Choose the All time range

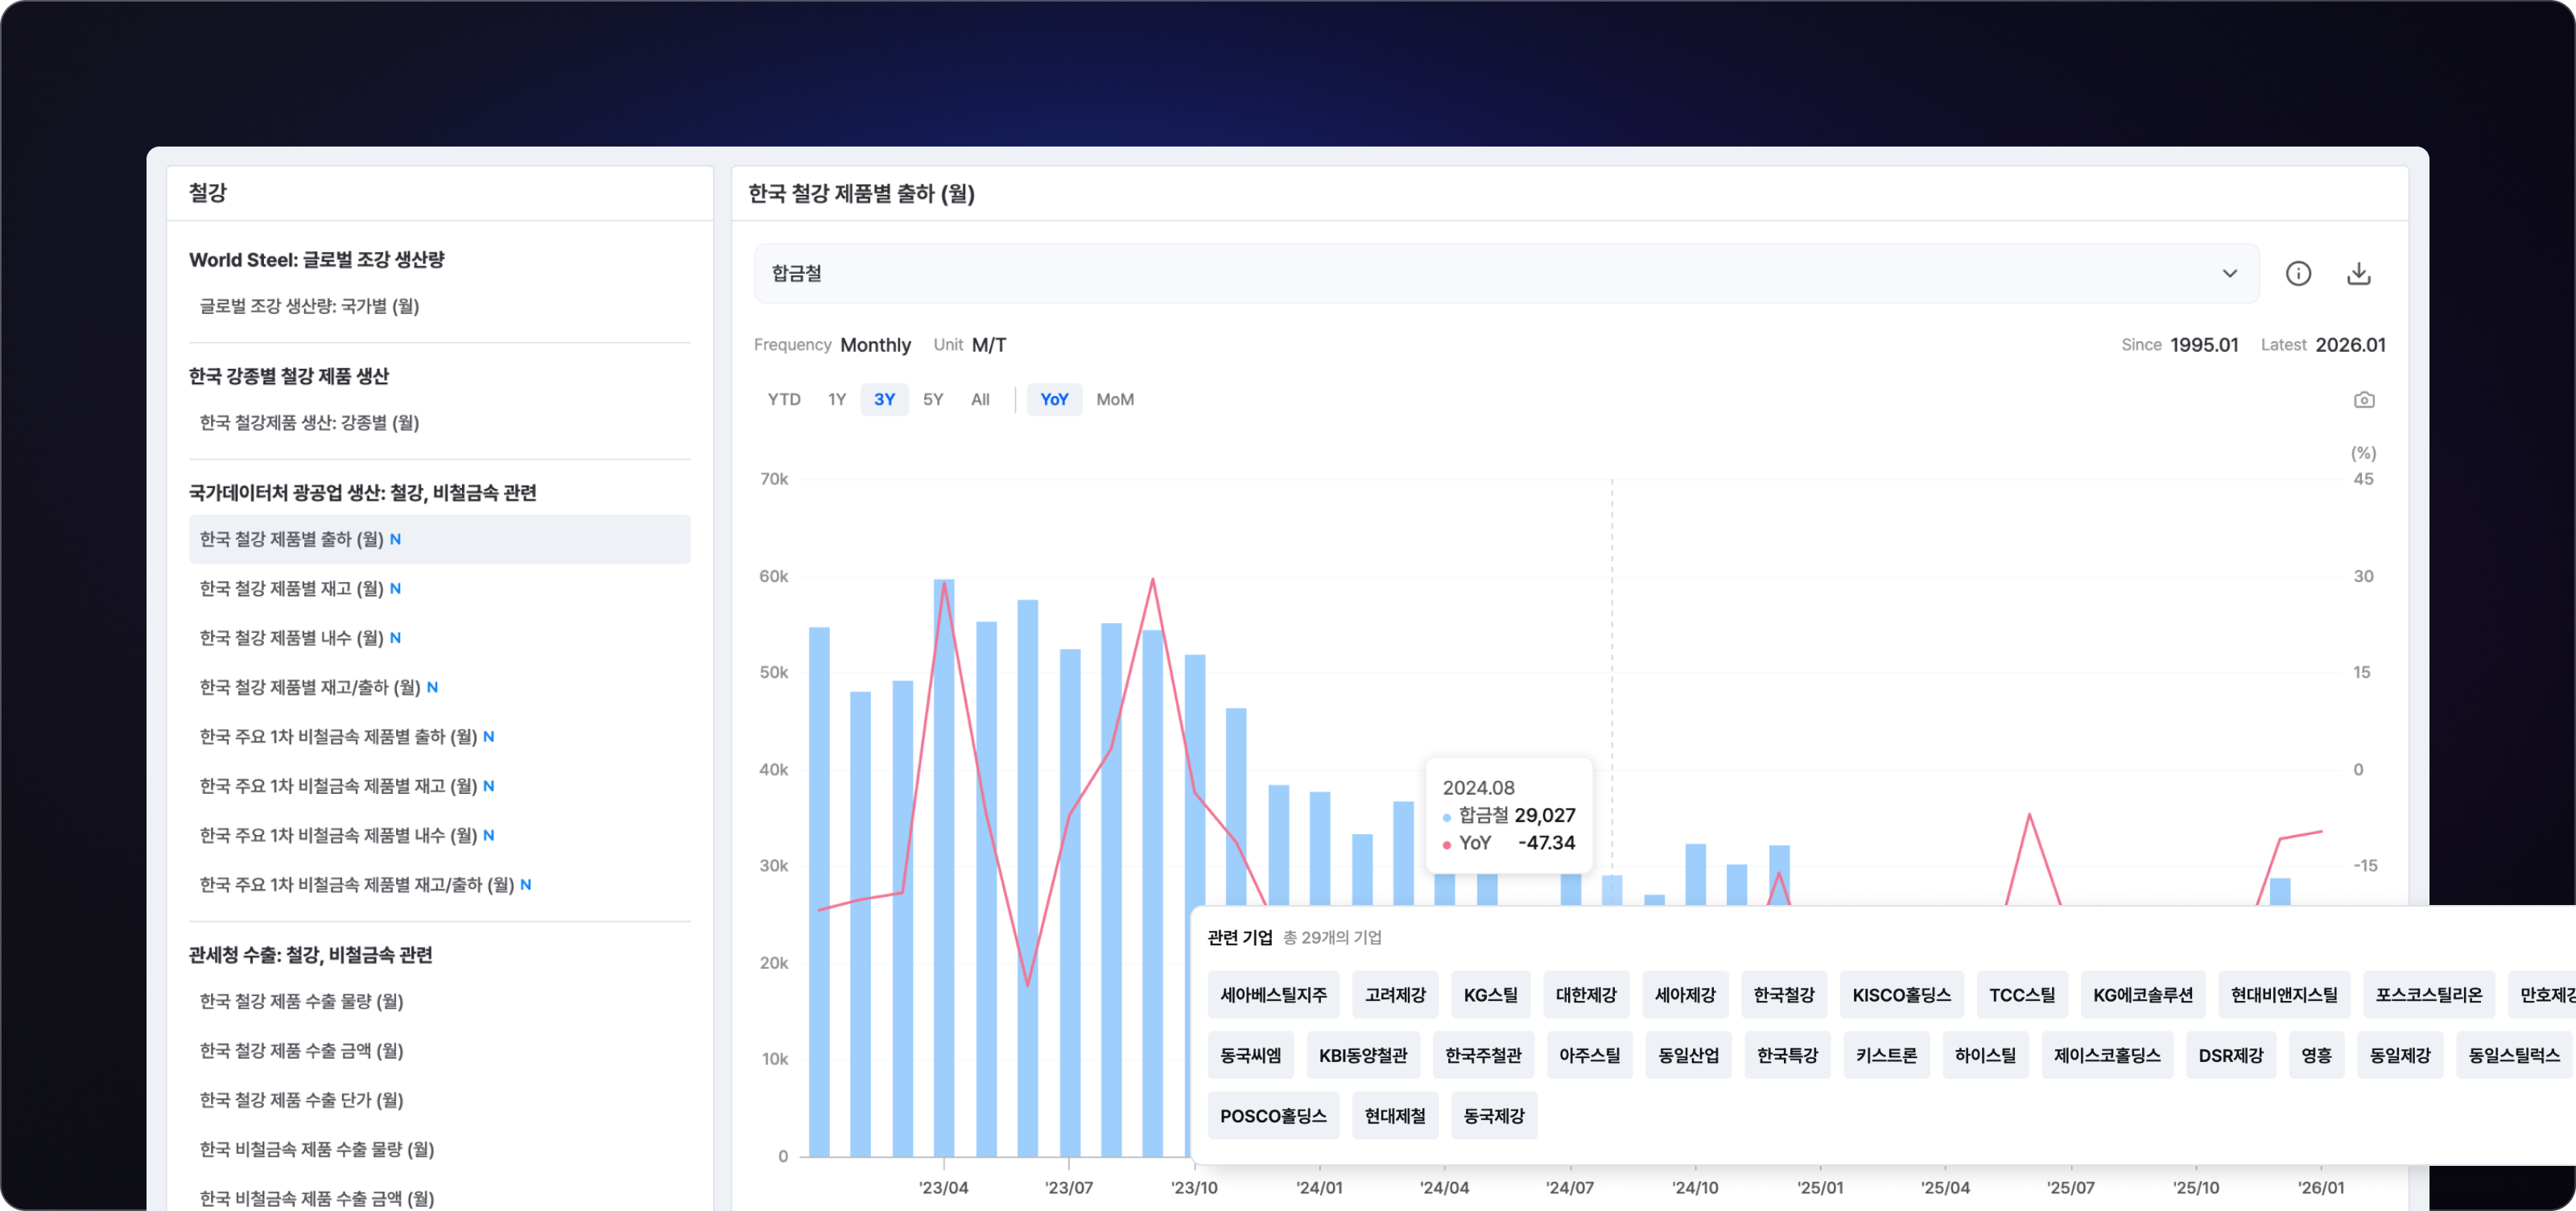click(980, 399)
